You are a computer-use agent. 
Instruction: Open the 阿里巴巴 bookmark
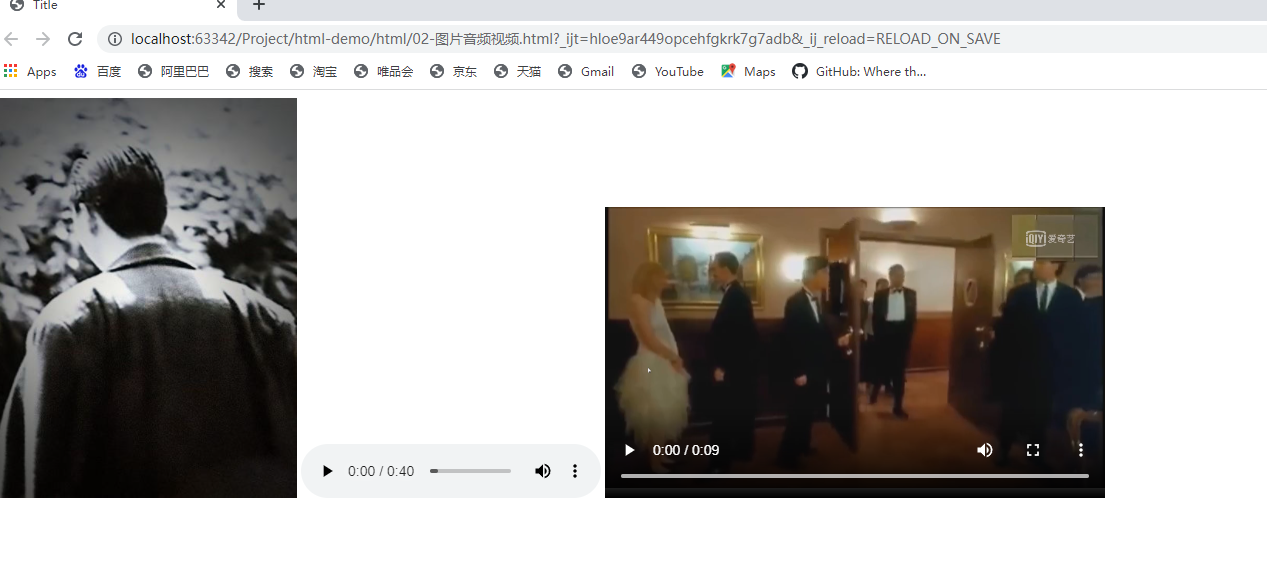coord(174,71)
